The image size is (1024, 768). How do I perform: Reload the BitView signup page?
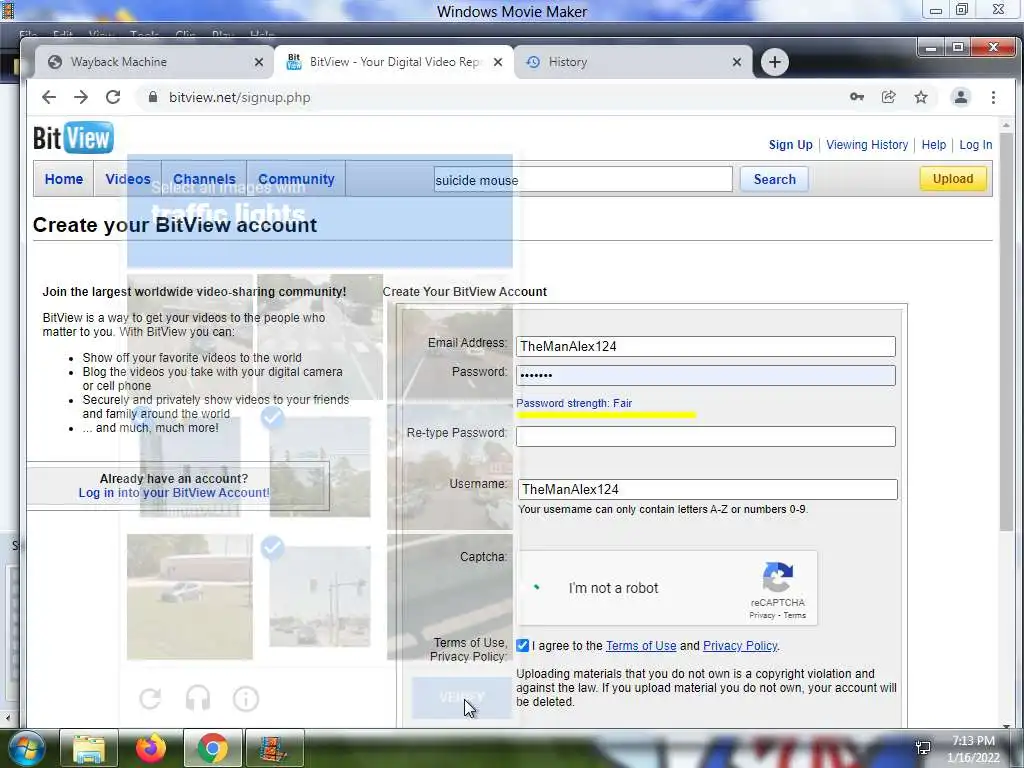[113, 97]
